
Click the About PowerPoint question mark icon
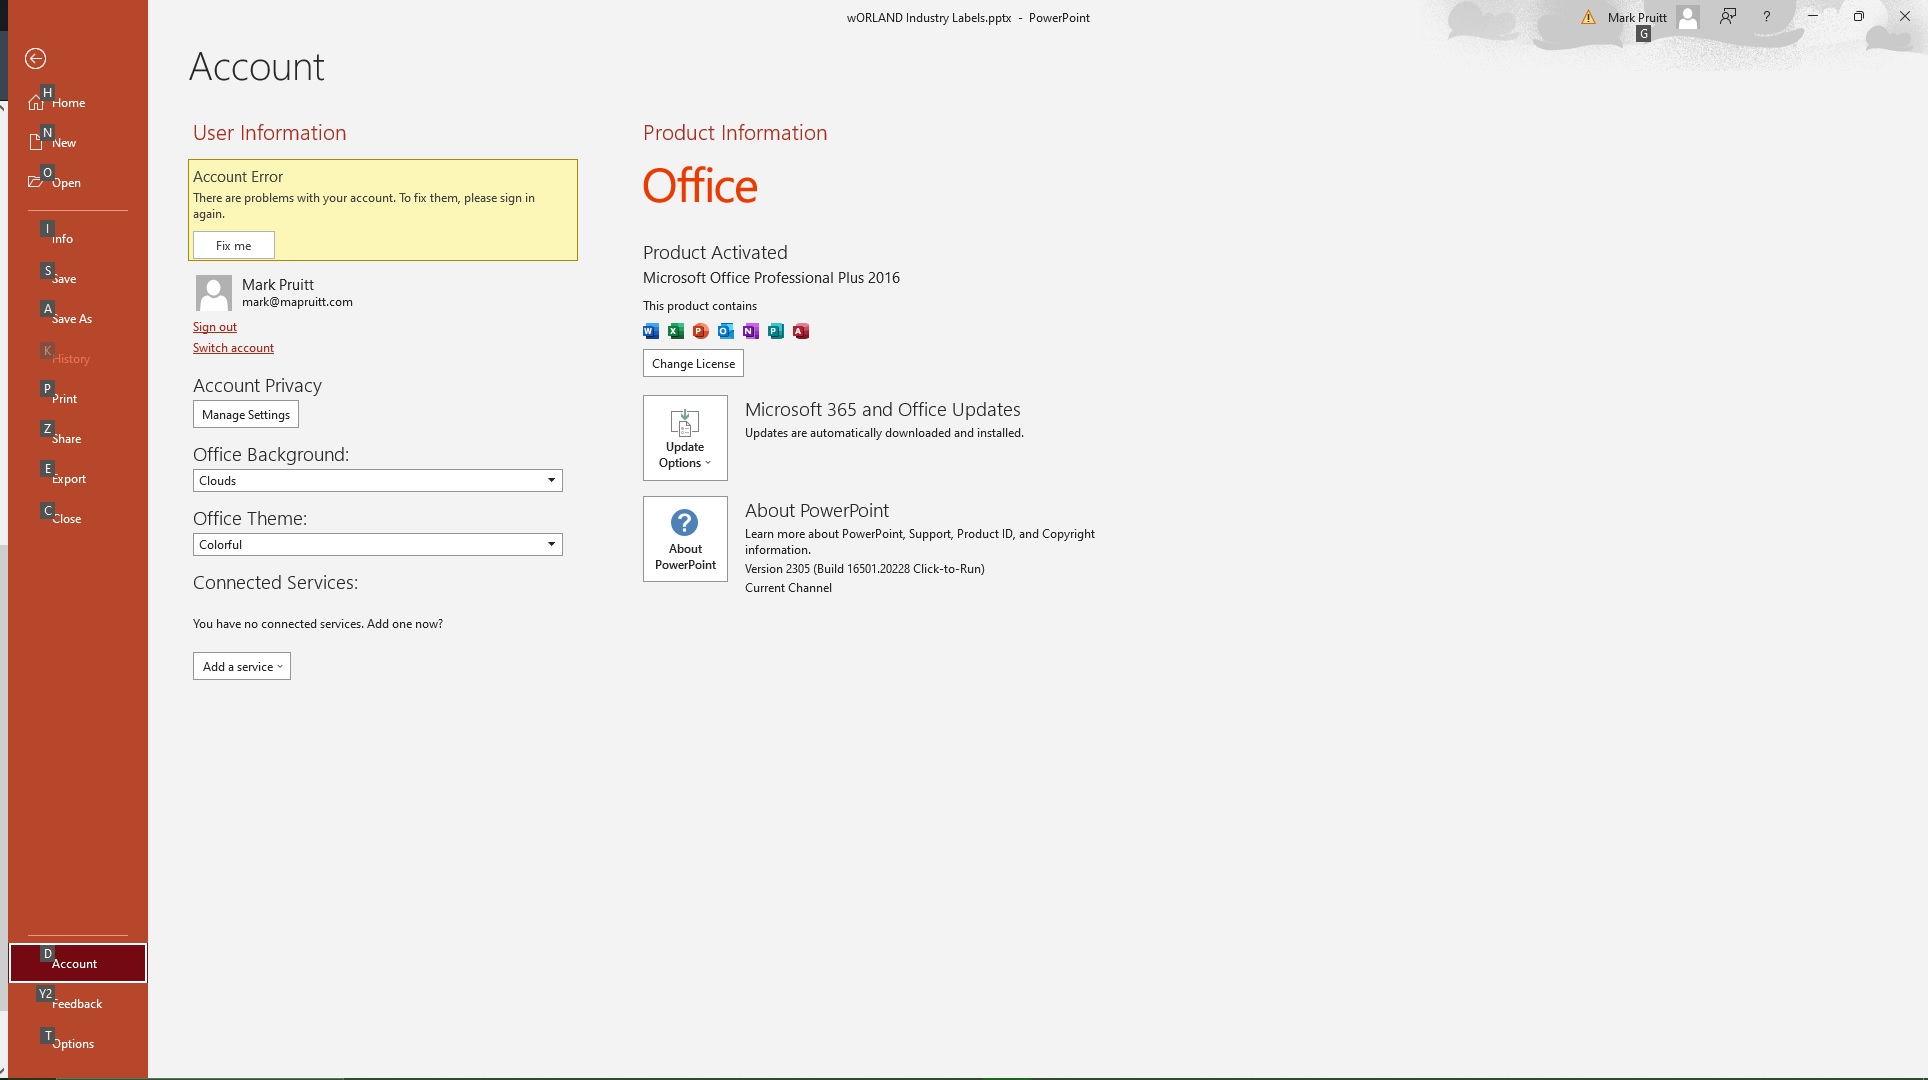point(683,522)
